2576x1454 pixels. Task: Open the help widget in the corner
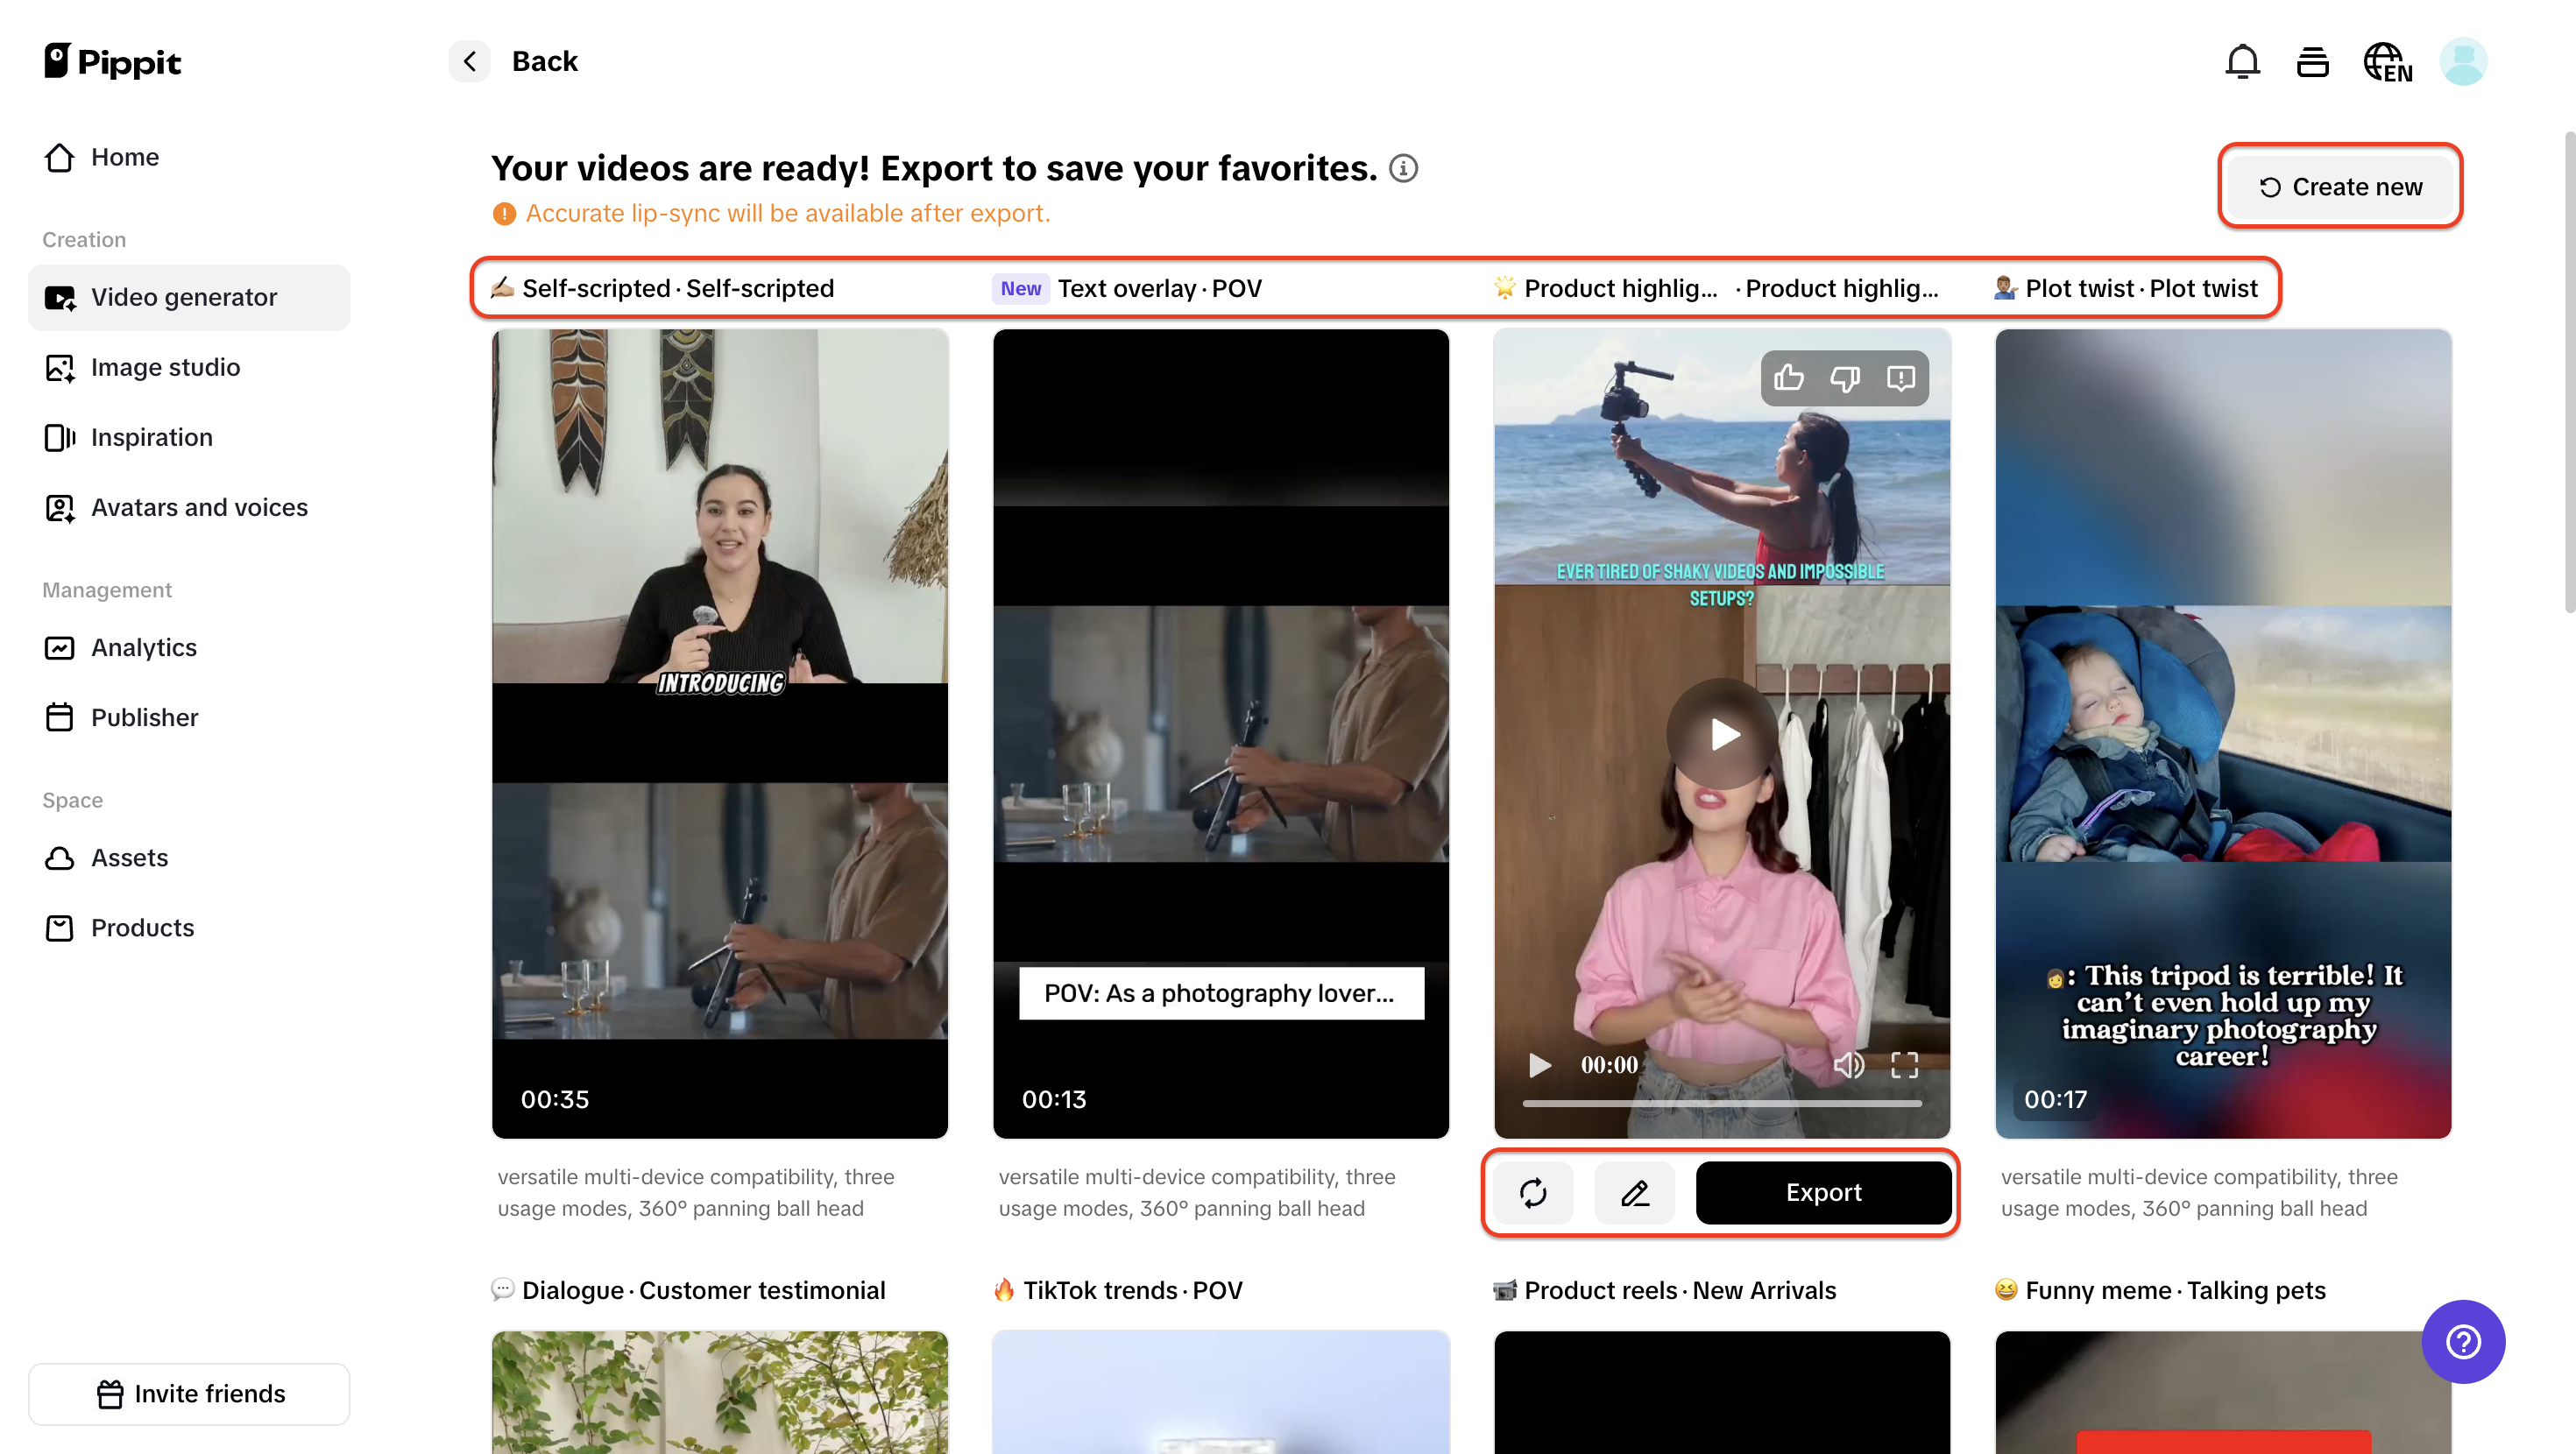point(2463,1342)
